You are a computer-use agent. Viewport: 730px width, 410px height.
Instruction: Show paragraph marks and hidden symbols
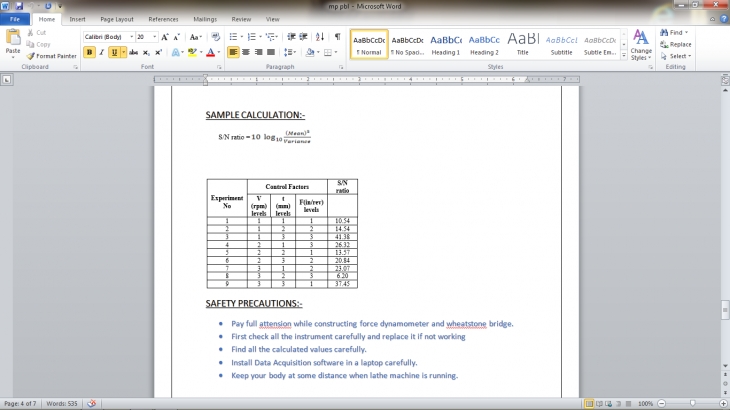coord(338,37)
